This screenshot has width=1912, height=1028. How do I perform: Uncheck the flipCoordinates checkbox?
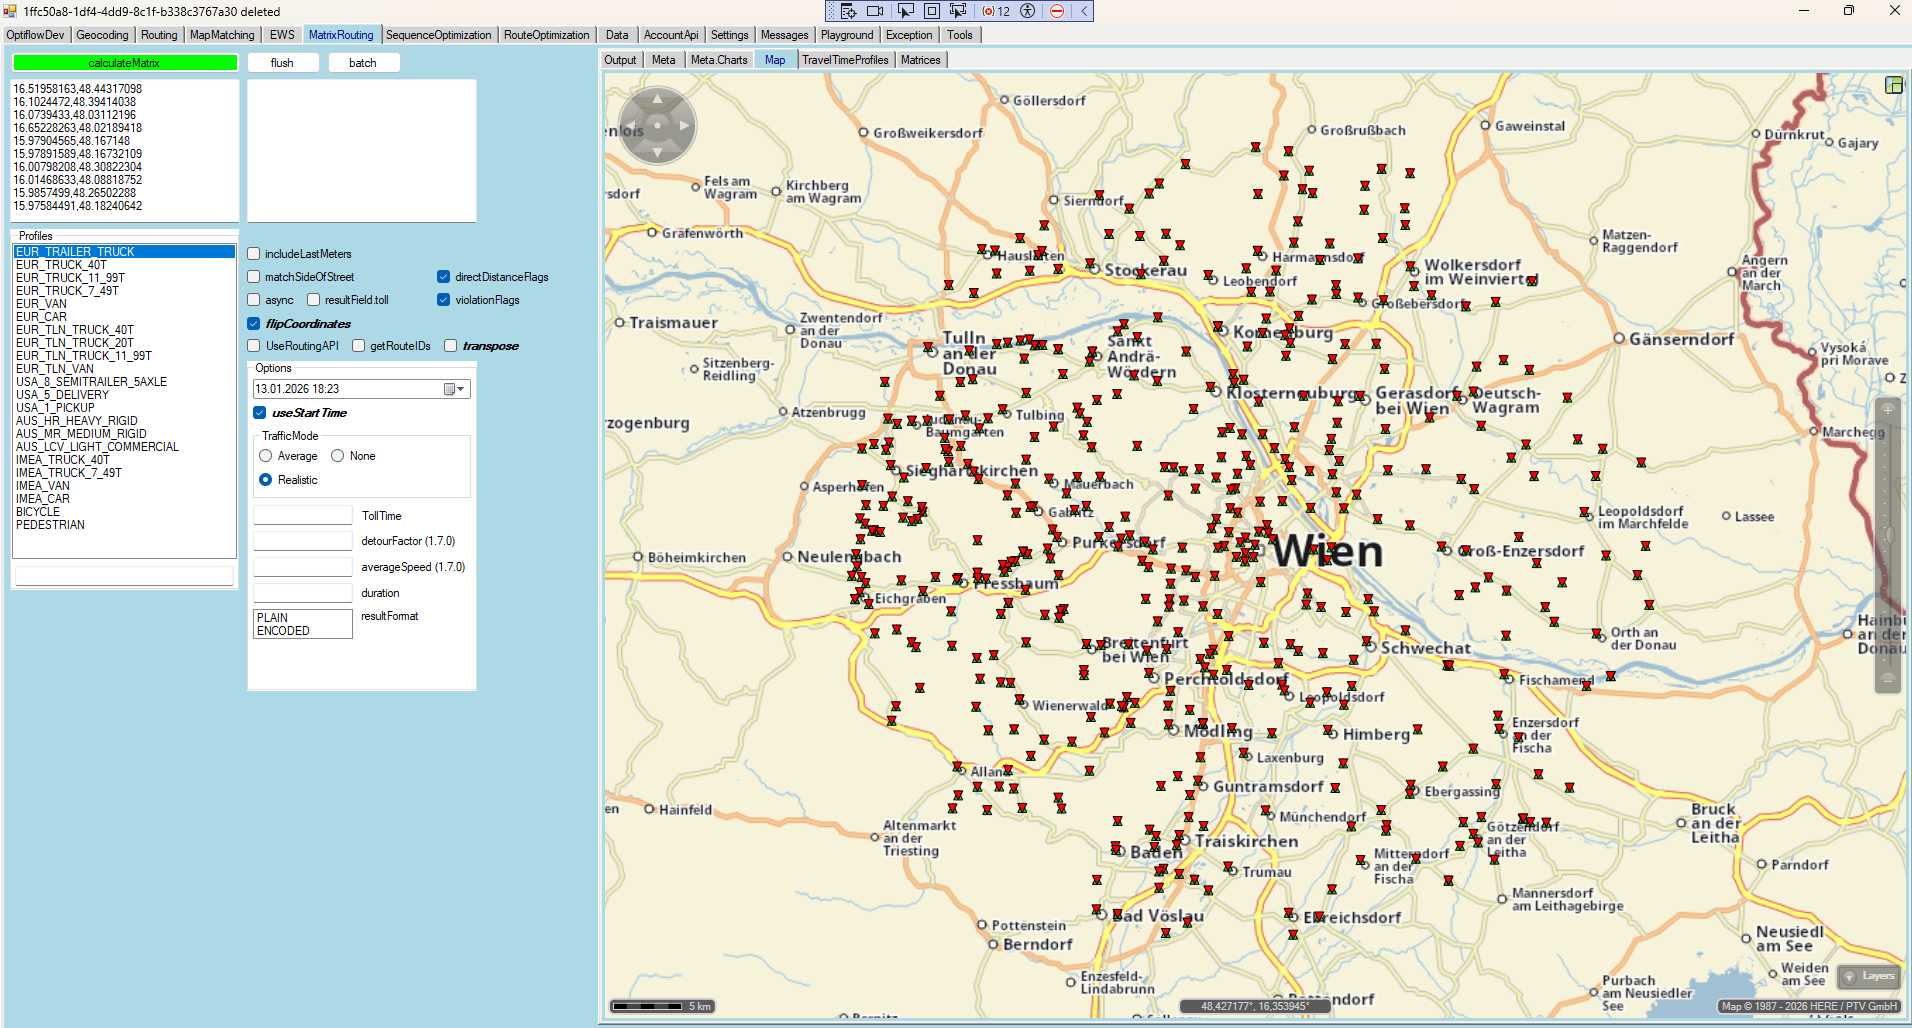(x=254, y=324)
